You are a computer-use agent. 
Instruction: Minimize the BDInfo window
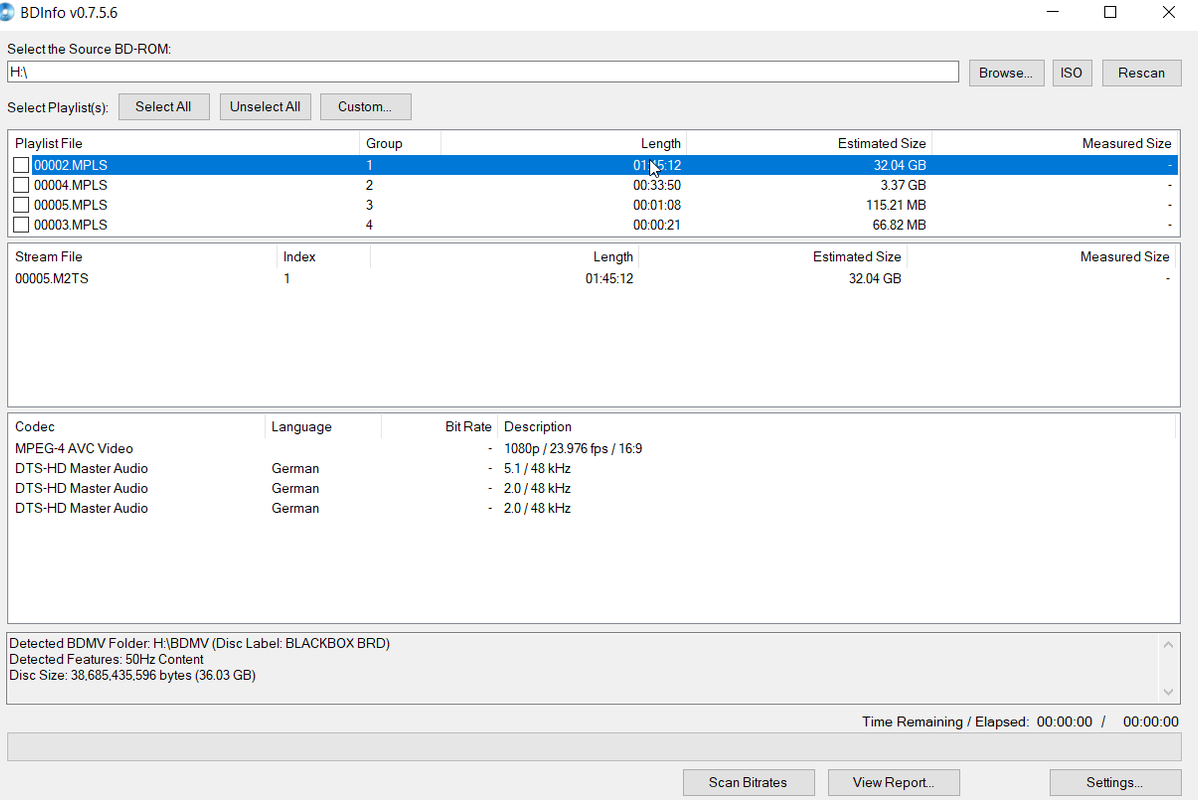point(1052,12)
